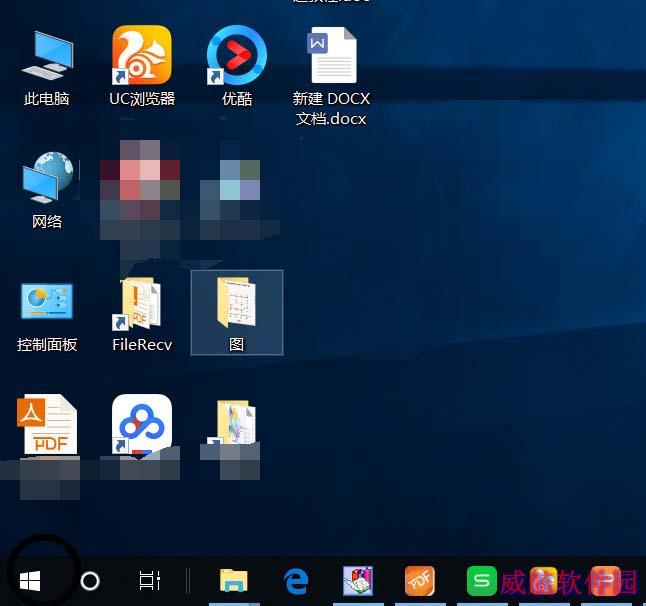Click the highlighted 图 folder
Screen dimensions: 646x606
237,312
